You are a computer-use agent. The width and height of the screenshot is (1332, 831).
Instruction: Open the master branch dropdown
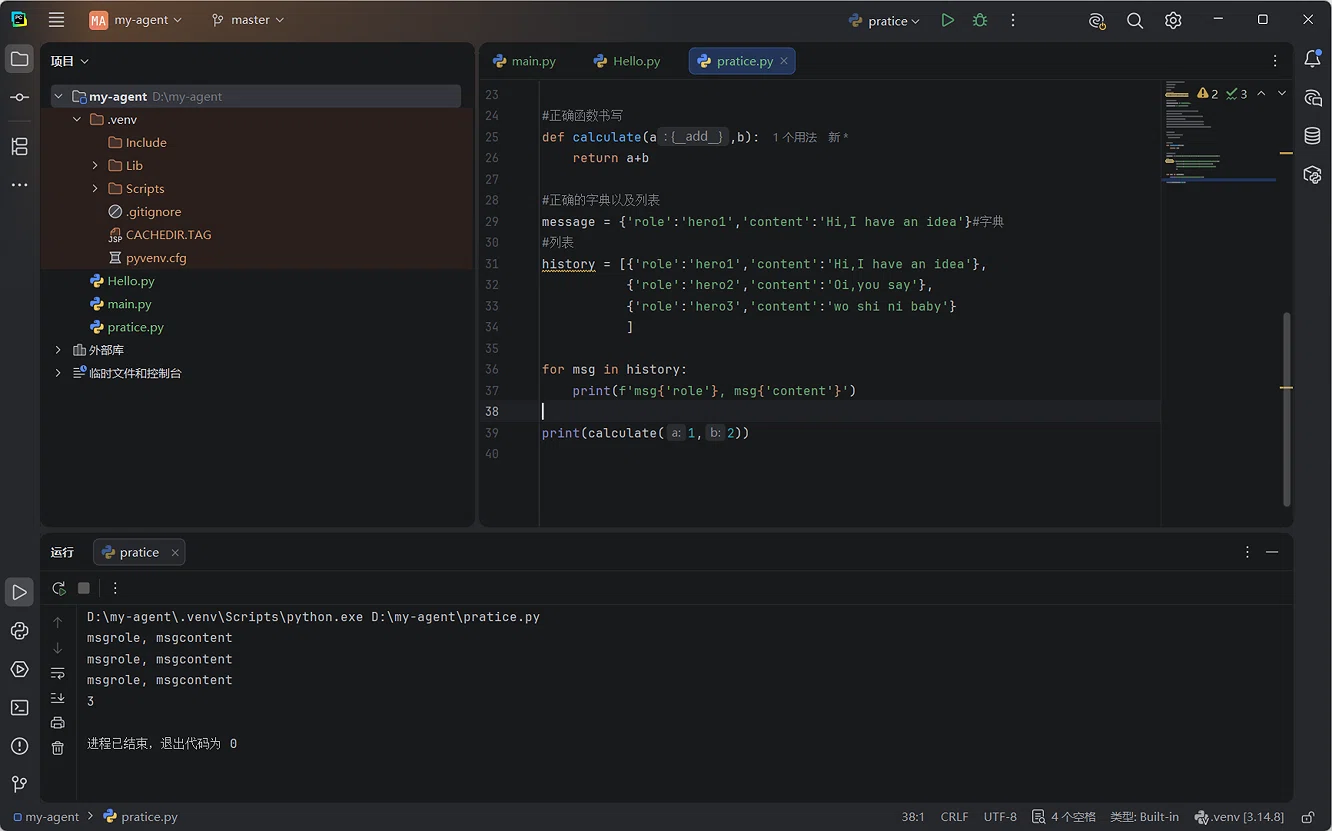248,20
